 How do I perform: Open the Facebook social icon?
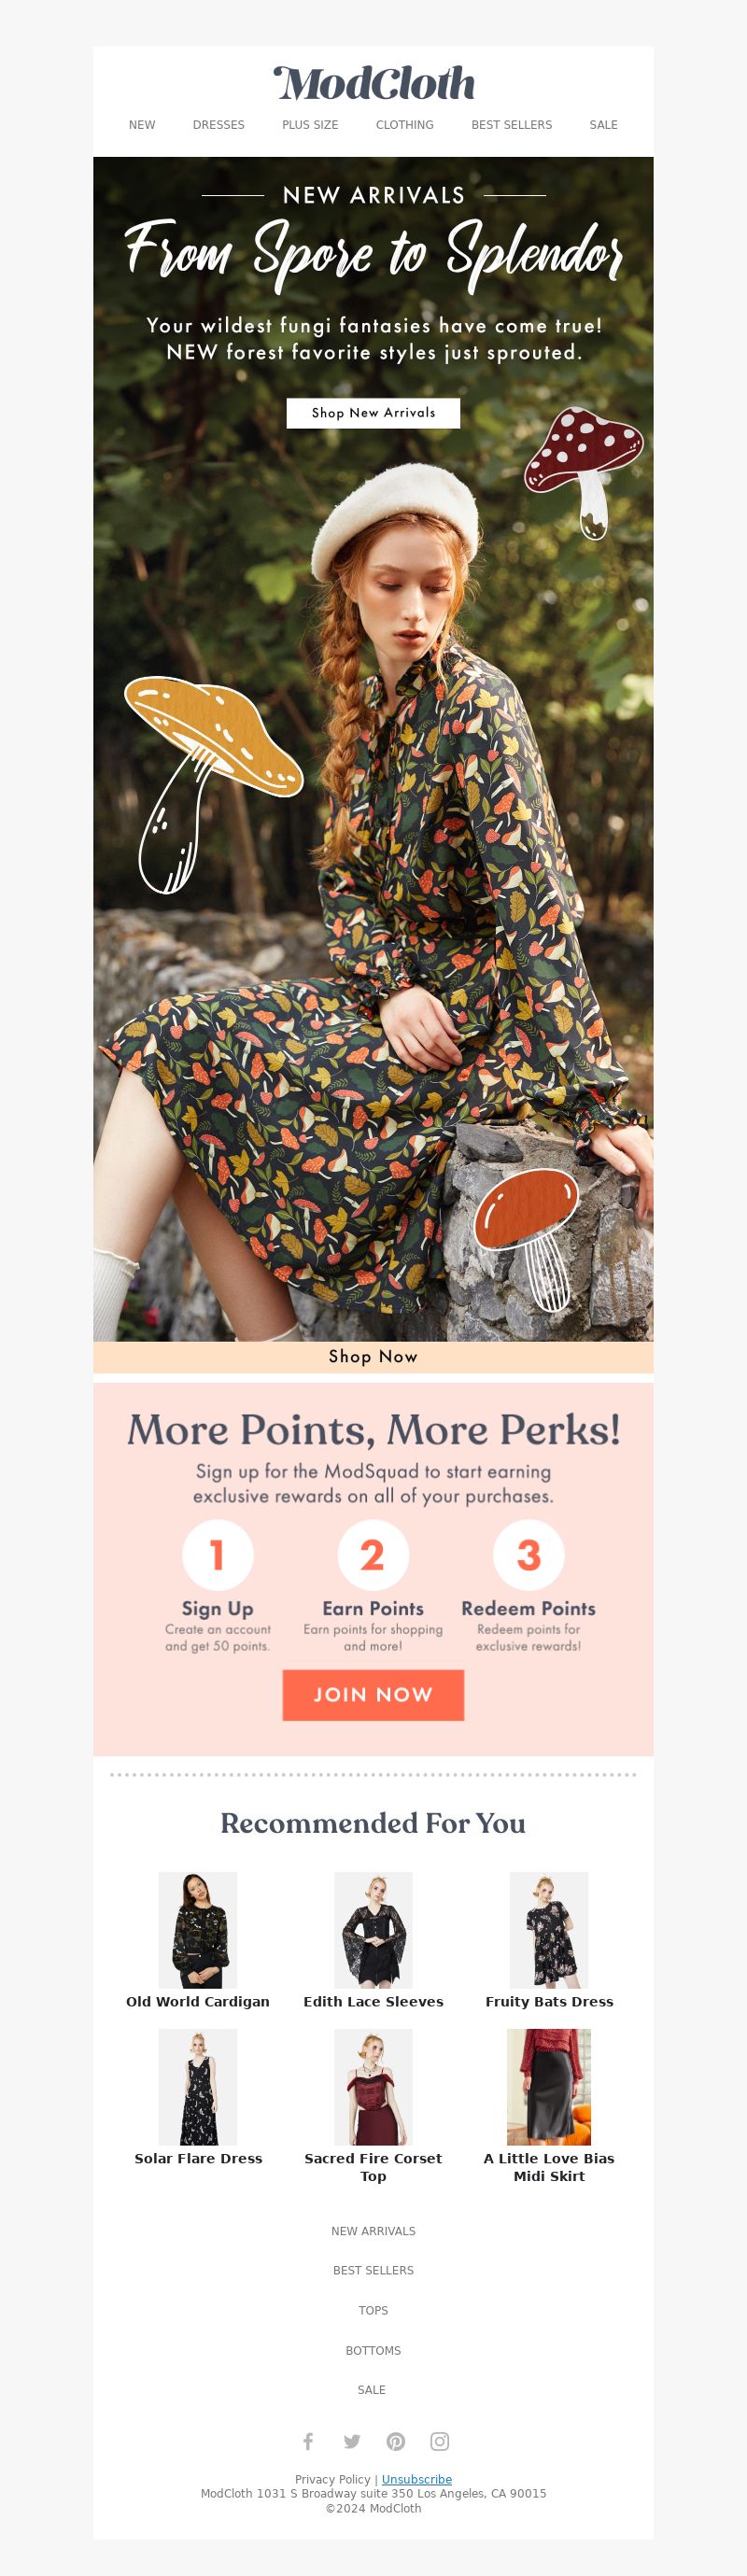[x=308, y=2441]
